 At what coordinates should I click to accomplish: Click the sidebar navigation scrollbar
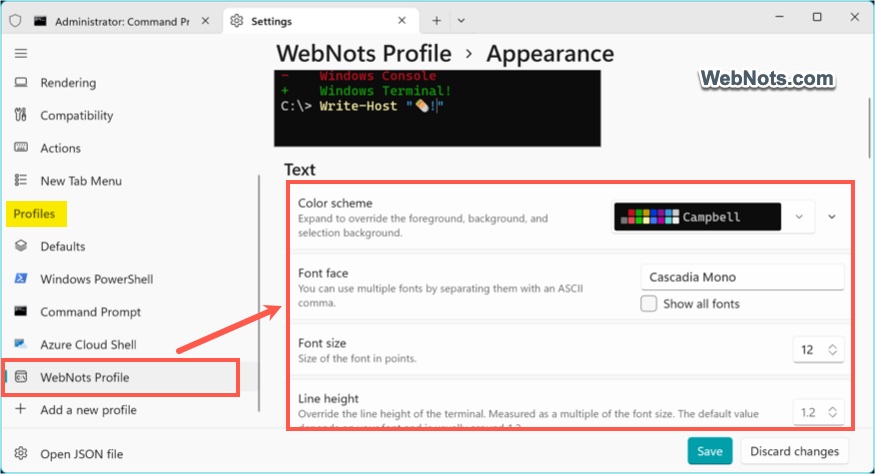pos(259,294)
